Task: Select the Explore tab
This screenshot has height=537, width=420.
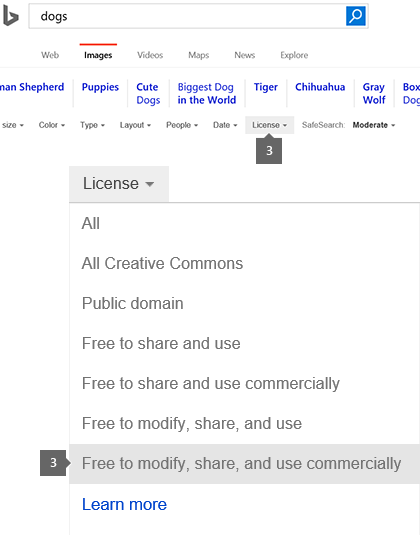Action: 294,55
